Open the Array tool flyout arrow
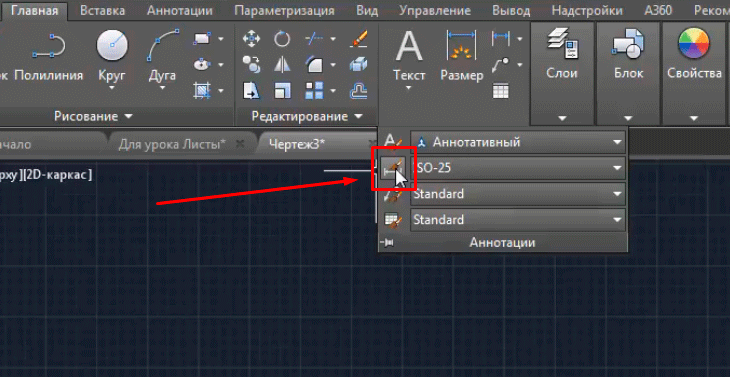 click(332, 90)
